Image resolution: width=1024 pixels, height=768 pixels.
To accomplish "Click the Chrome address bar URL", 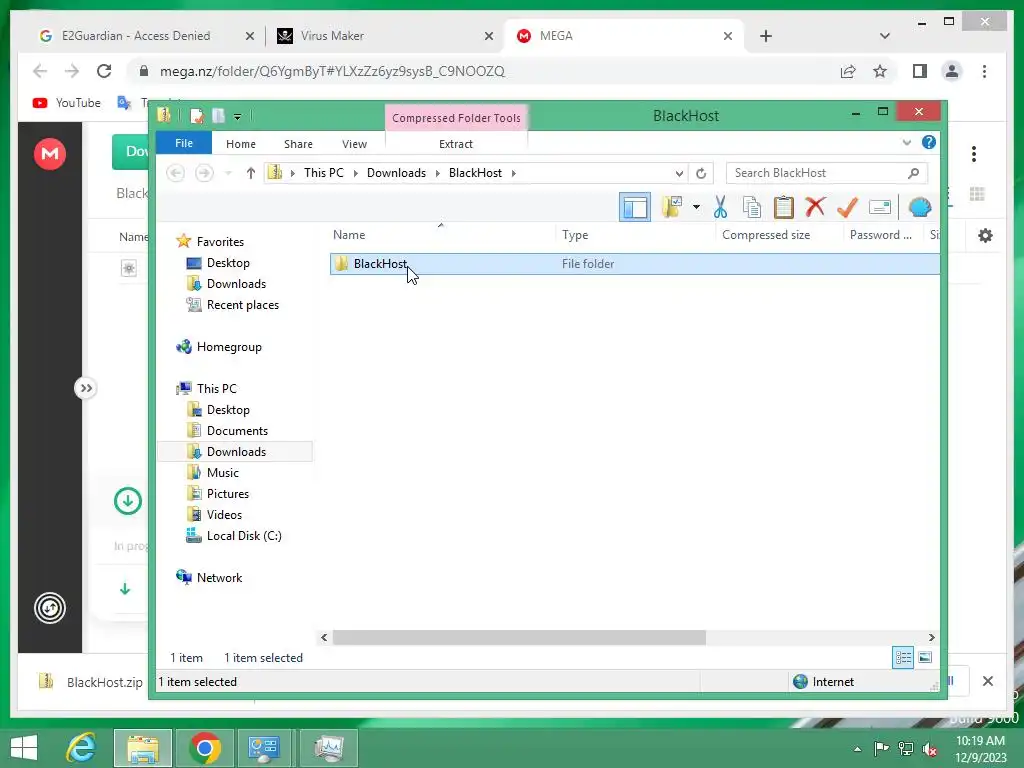I will (332, 71).
